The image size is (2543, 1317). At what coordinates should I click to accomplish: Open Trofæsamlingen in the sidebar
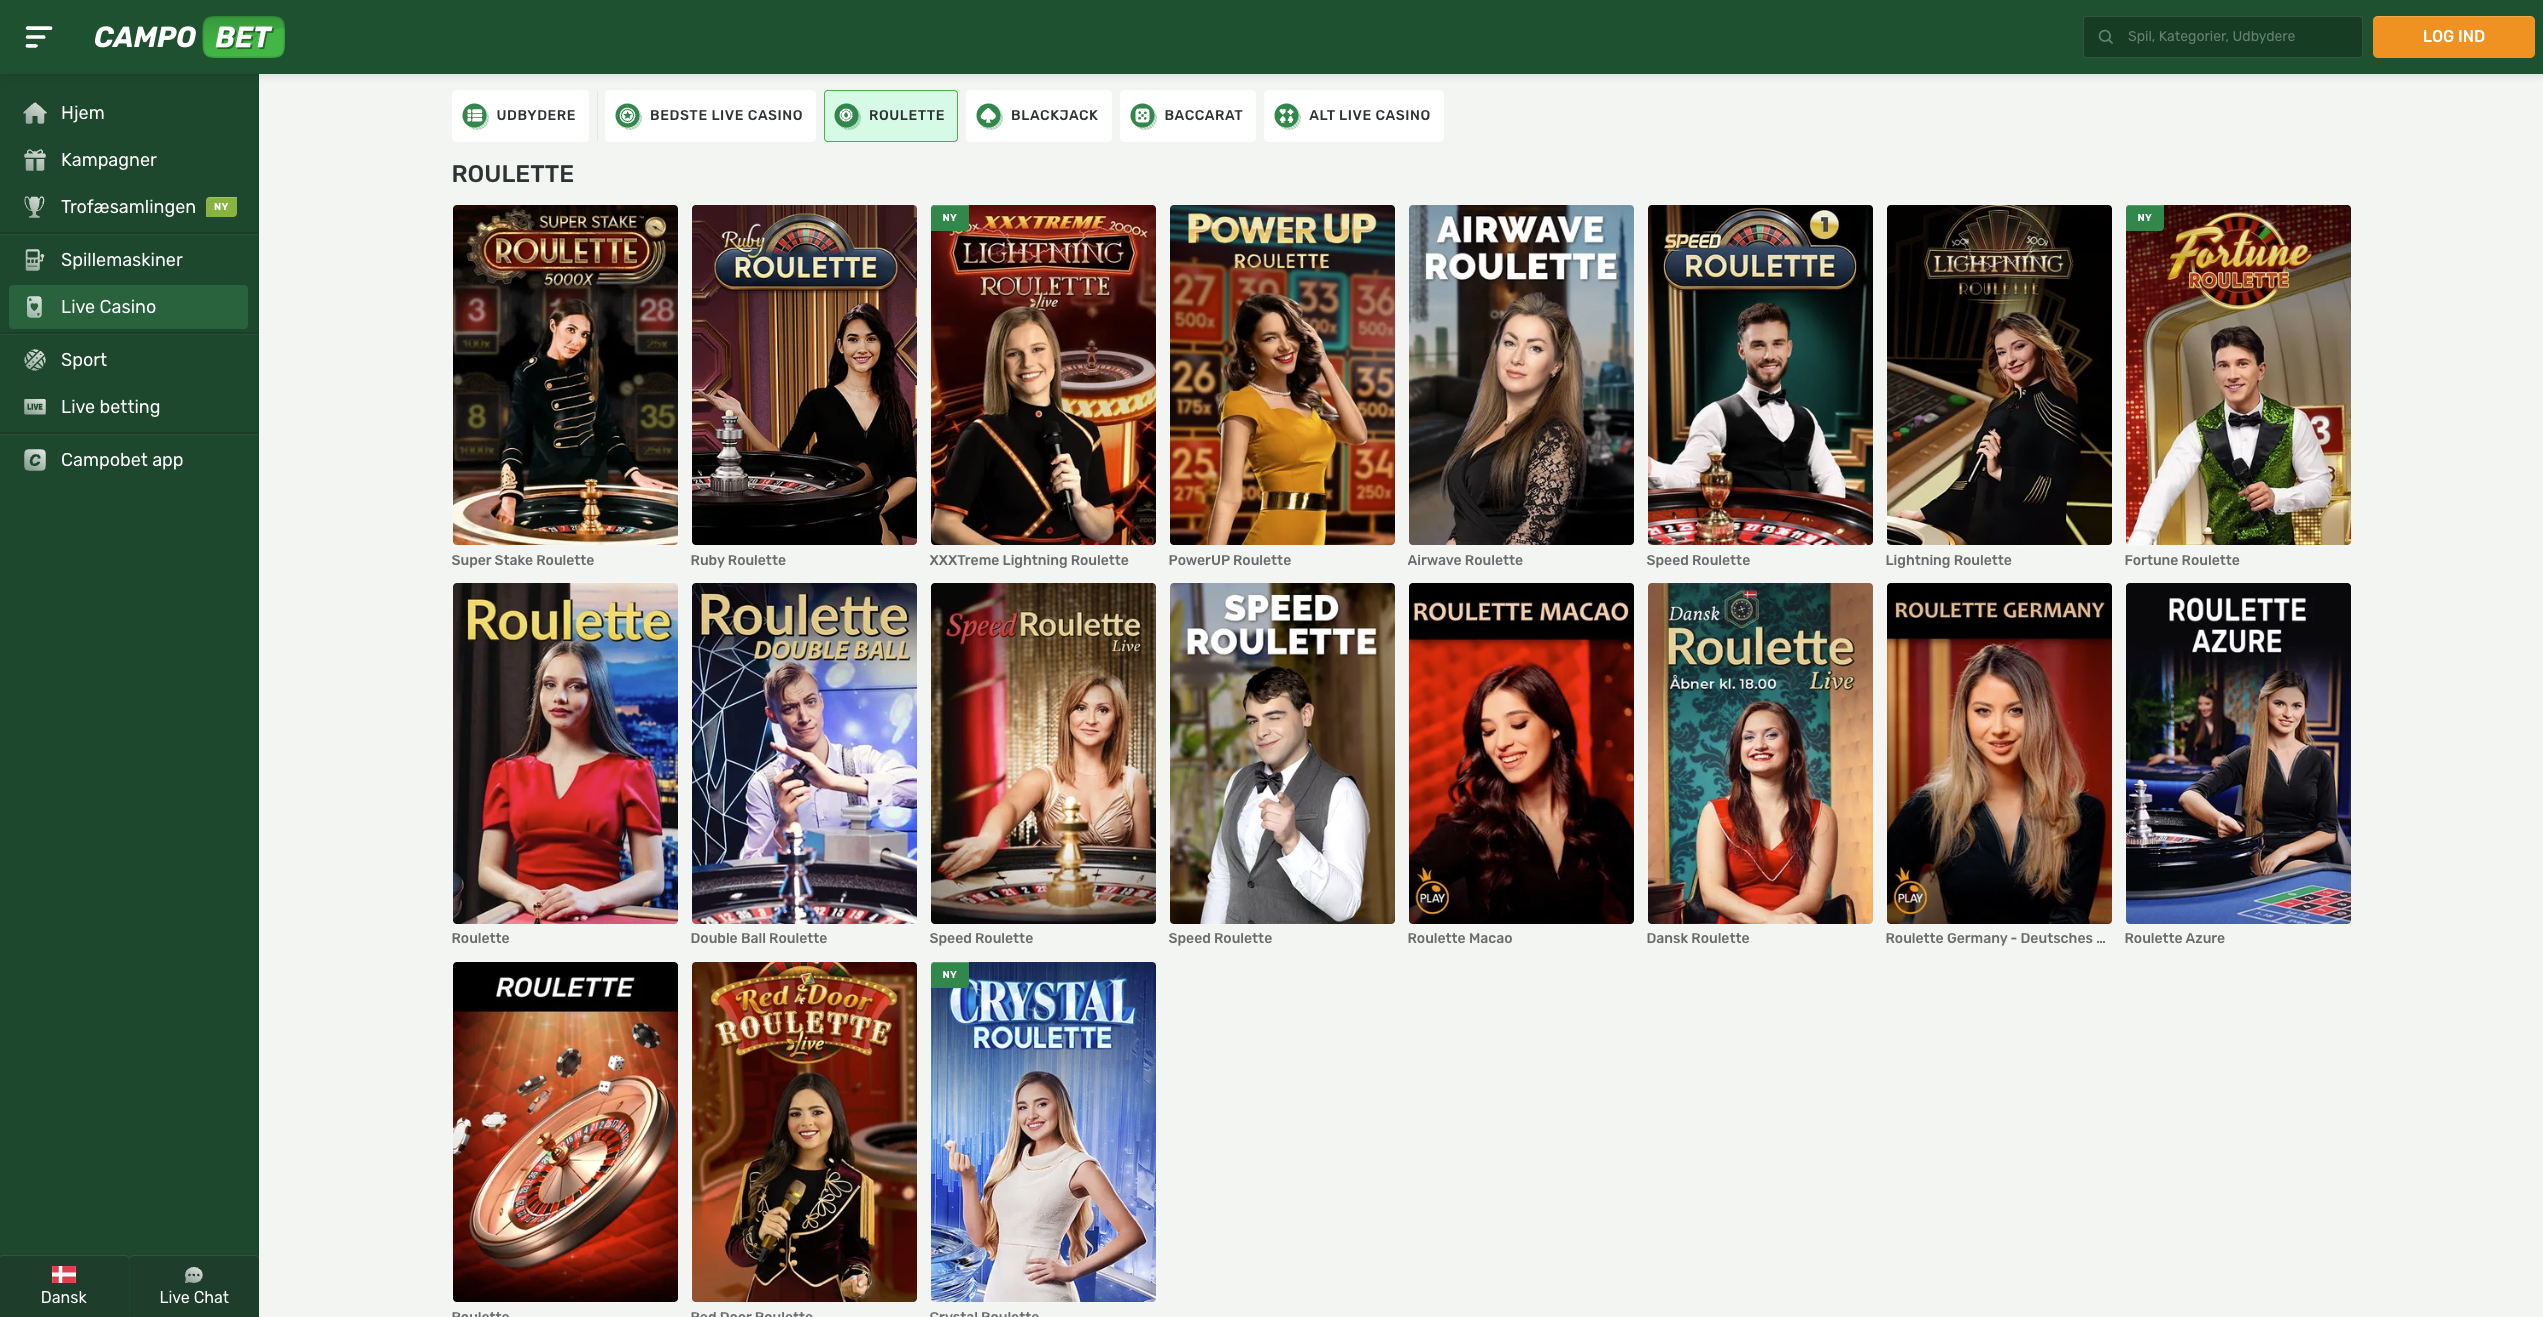[129, 207]
